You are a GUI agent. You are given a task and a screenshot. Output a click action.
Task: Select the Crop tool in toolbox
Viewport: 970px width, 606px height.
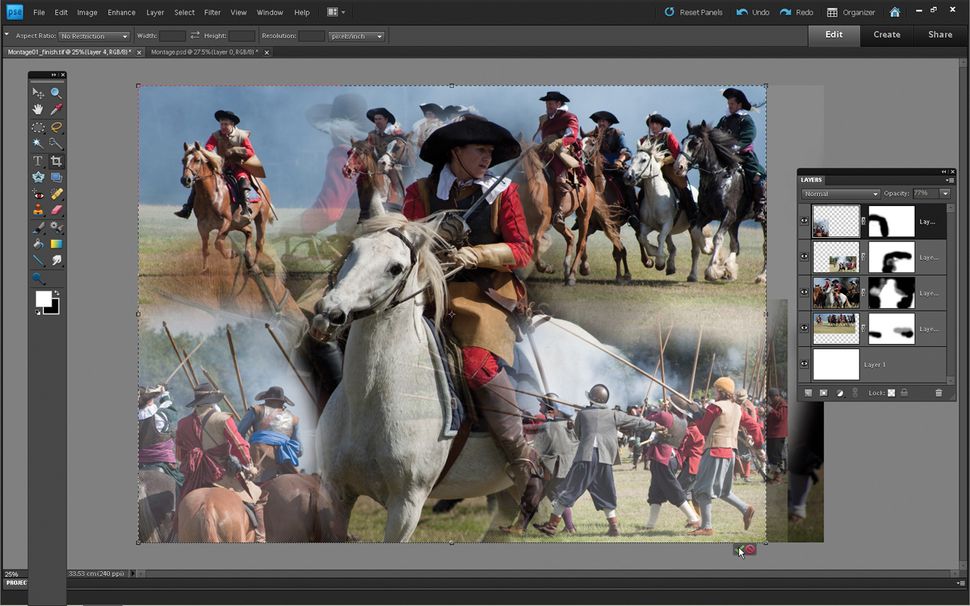57,161
